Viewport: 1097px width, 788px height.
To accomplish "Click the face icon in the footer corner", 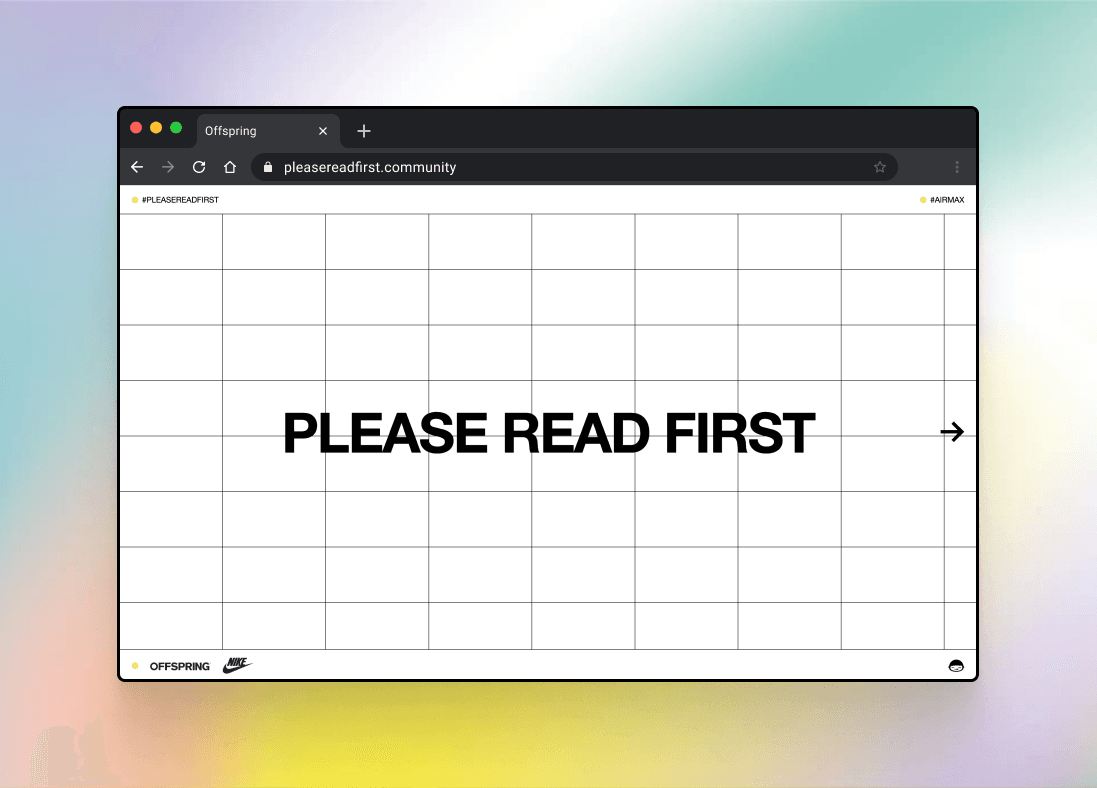I will click(956, 666).
